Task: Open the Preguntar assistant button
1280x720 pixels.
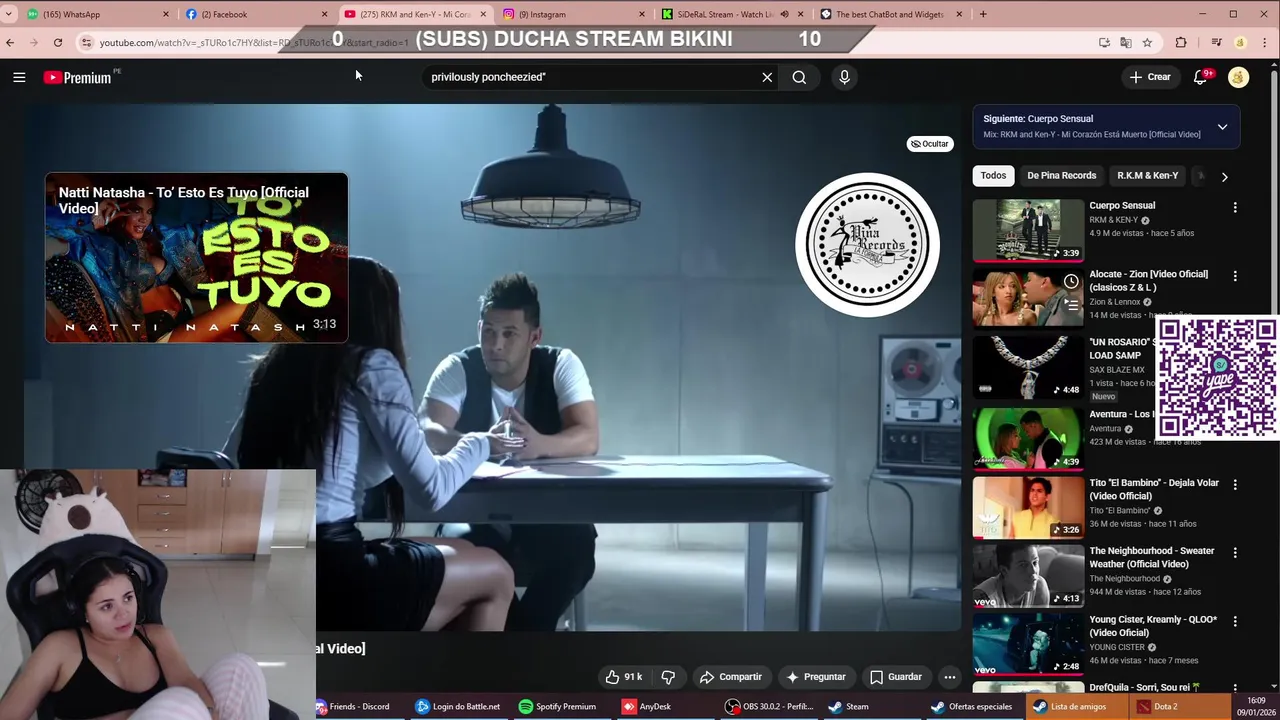Action: pos(816,677)
